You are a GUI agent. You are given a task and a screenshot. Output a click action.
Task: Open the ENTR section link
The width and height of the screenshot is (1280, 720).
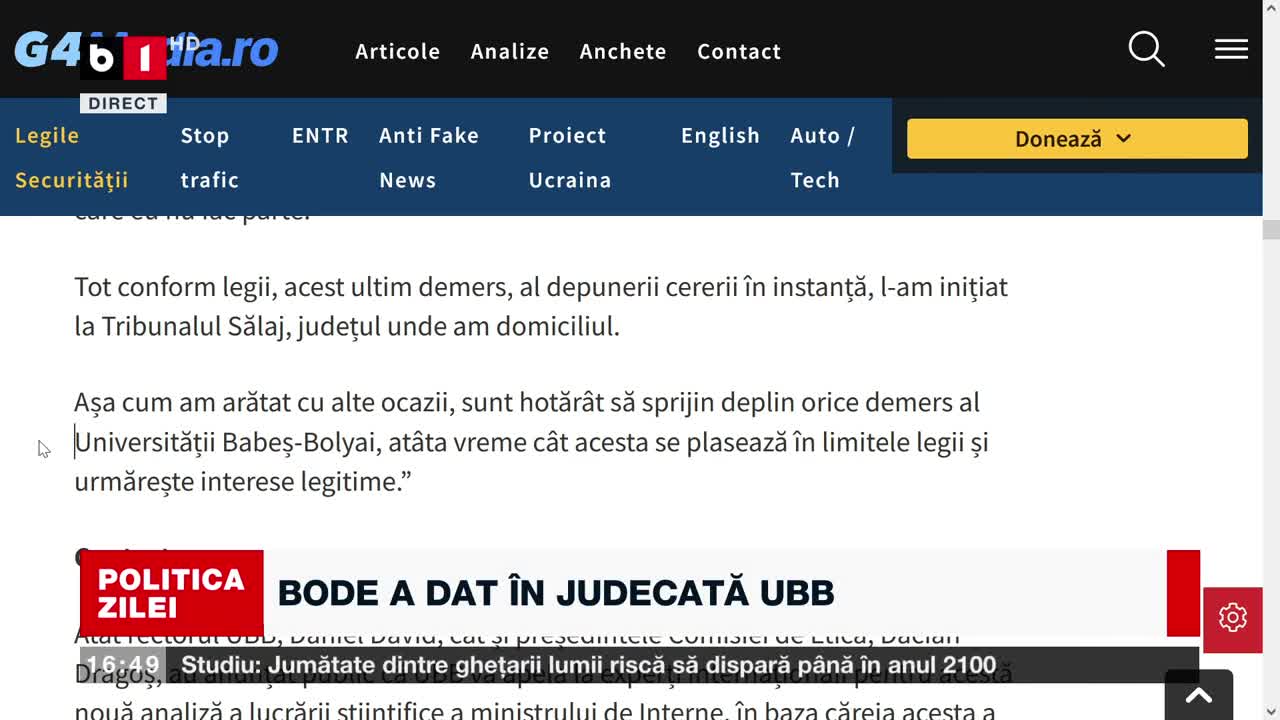320,135
